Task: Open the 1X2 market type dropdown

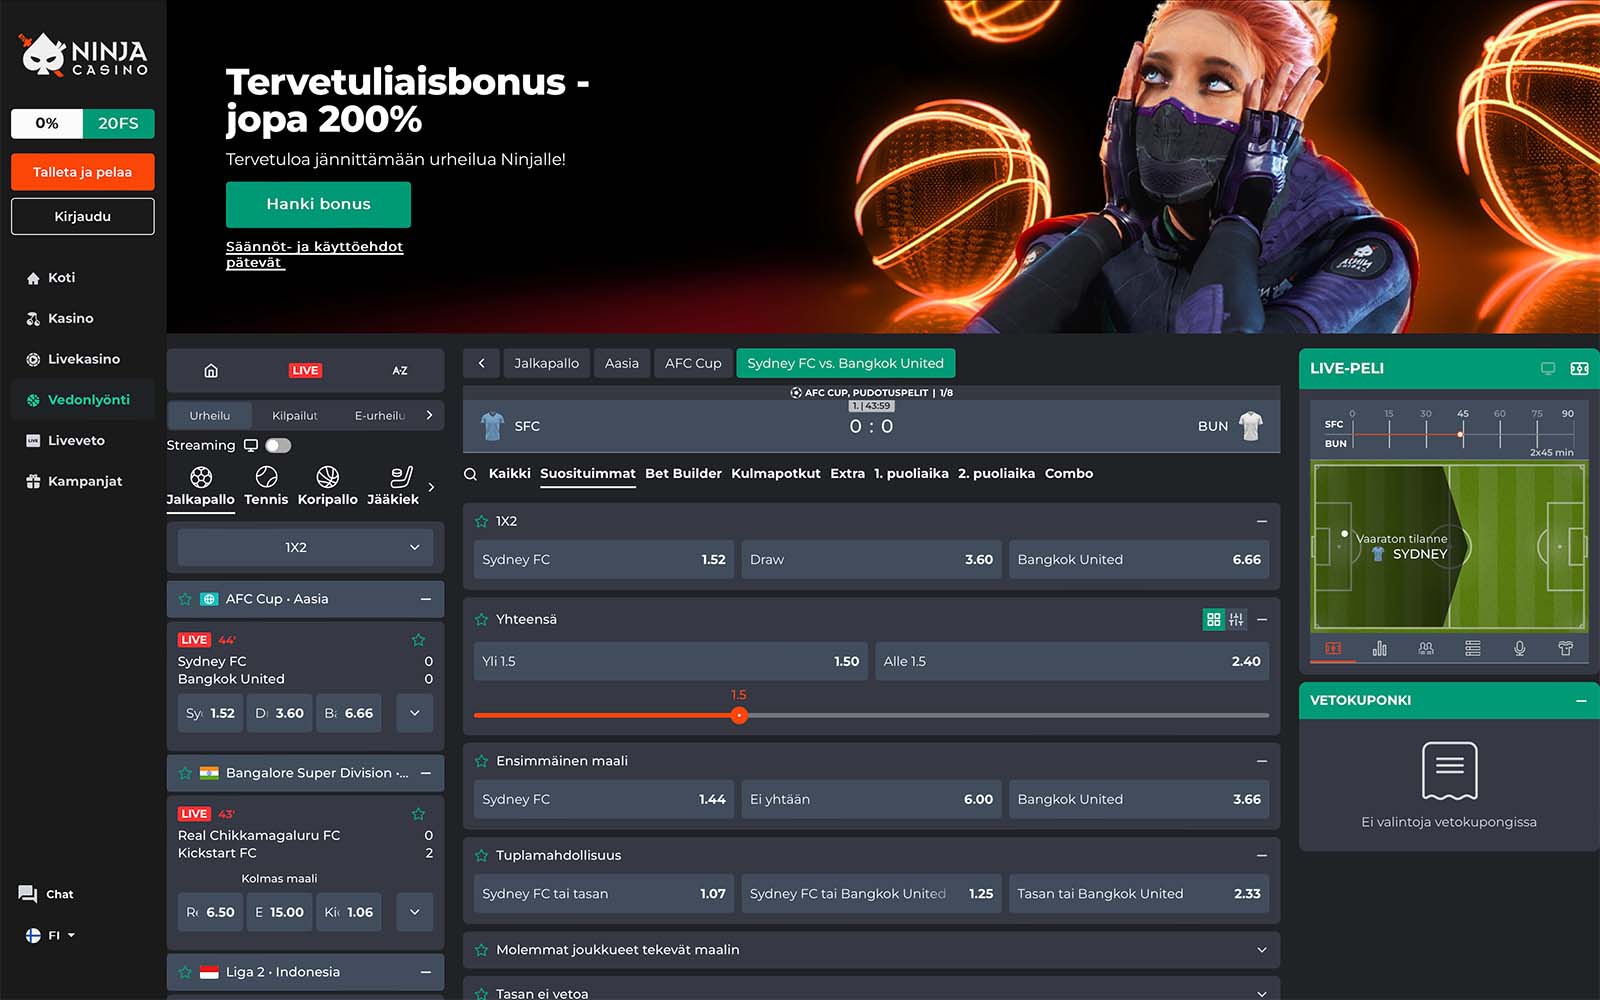Action: tap(305, 548)
